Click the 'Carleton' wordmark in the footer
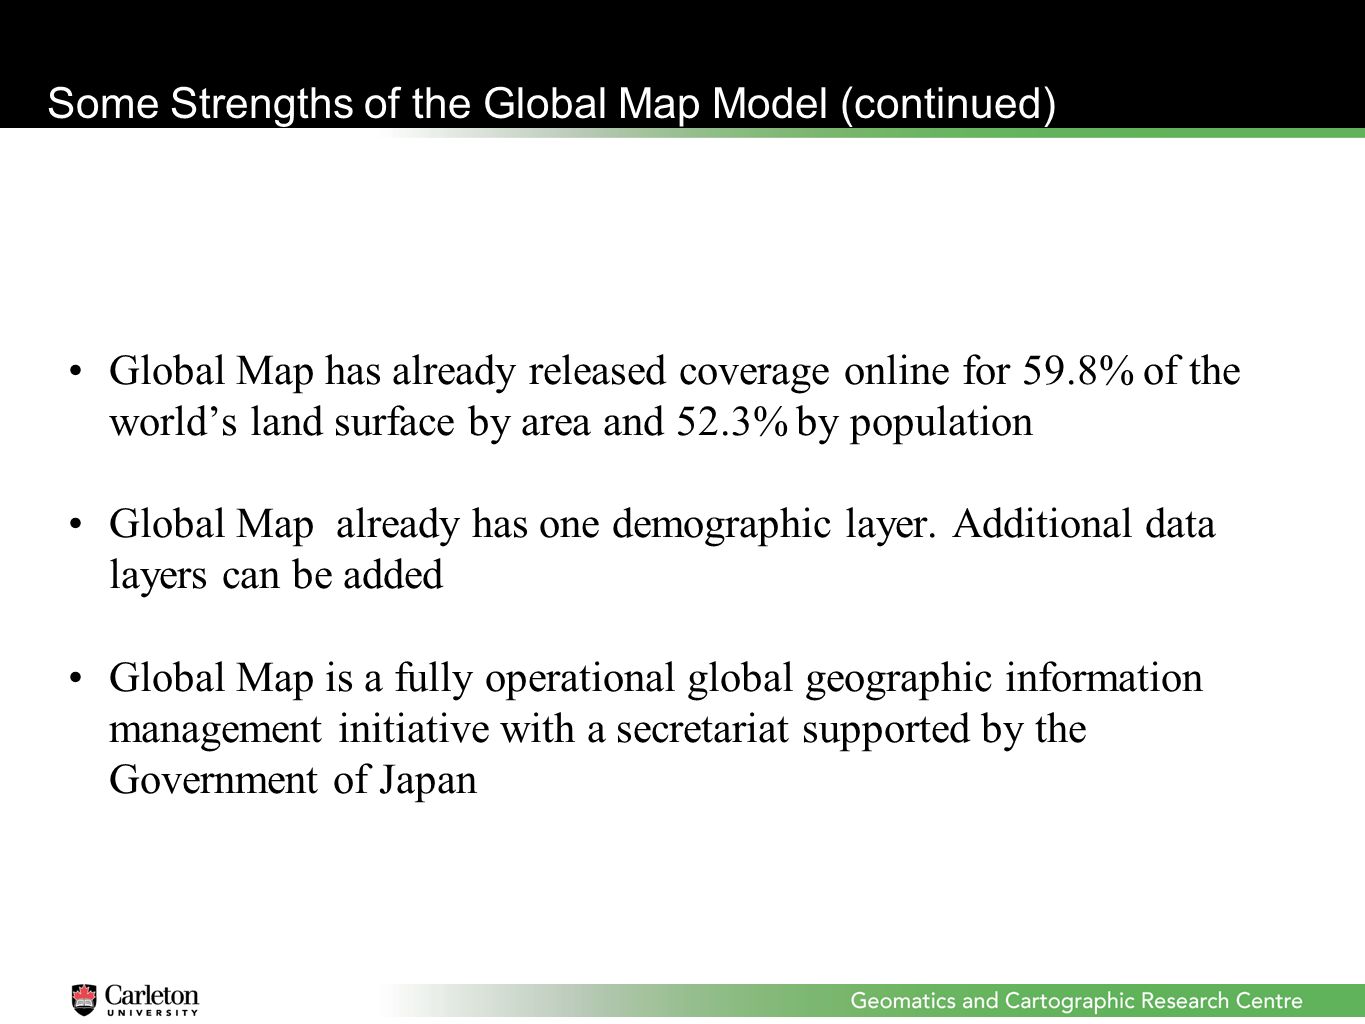Viewport: 1365px width, 1024px height. tap(152, 995)
